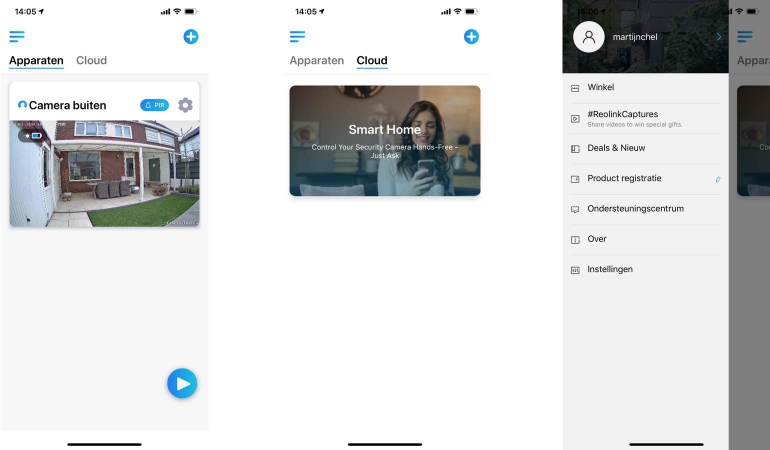Expand profile via chevron next to martijnchel
This screenshot has width=770, height=450.
coord(718,37)
